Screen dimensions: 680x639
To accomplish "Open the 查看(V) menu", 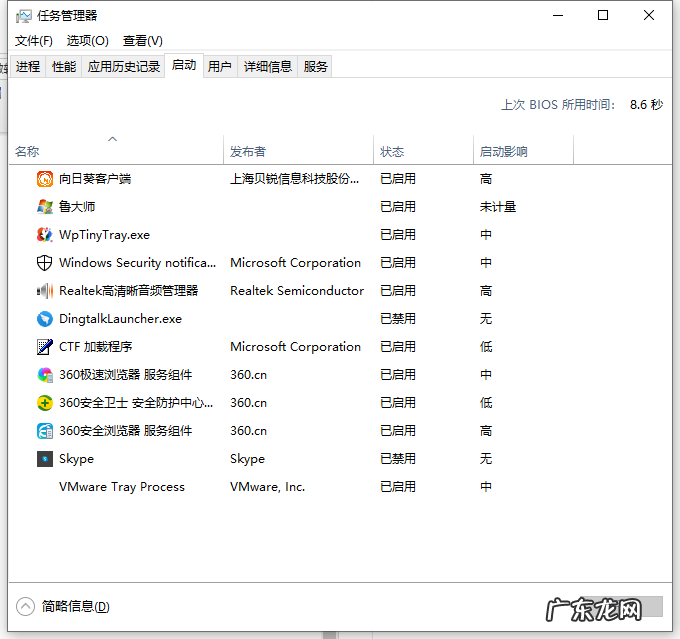I will tap(143, 41).
